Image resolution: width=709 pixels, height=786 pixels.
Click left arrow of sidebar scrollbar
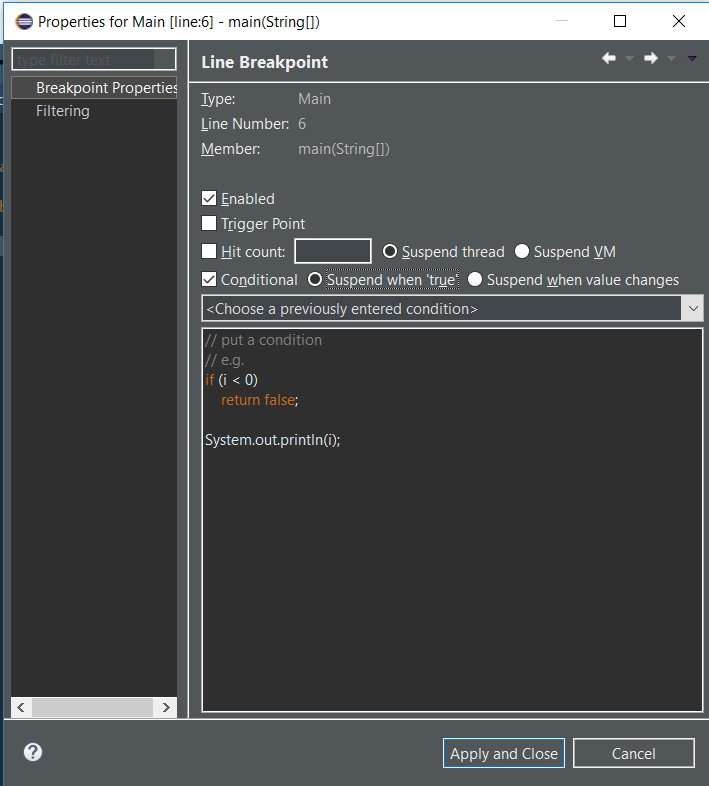21,707
